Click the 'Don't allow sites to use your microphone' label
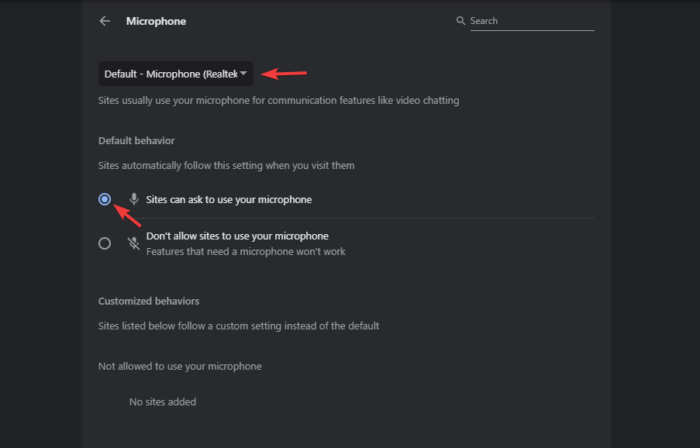 pos(237,236)
